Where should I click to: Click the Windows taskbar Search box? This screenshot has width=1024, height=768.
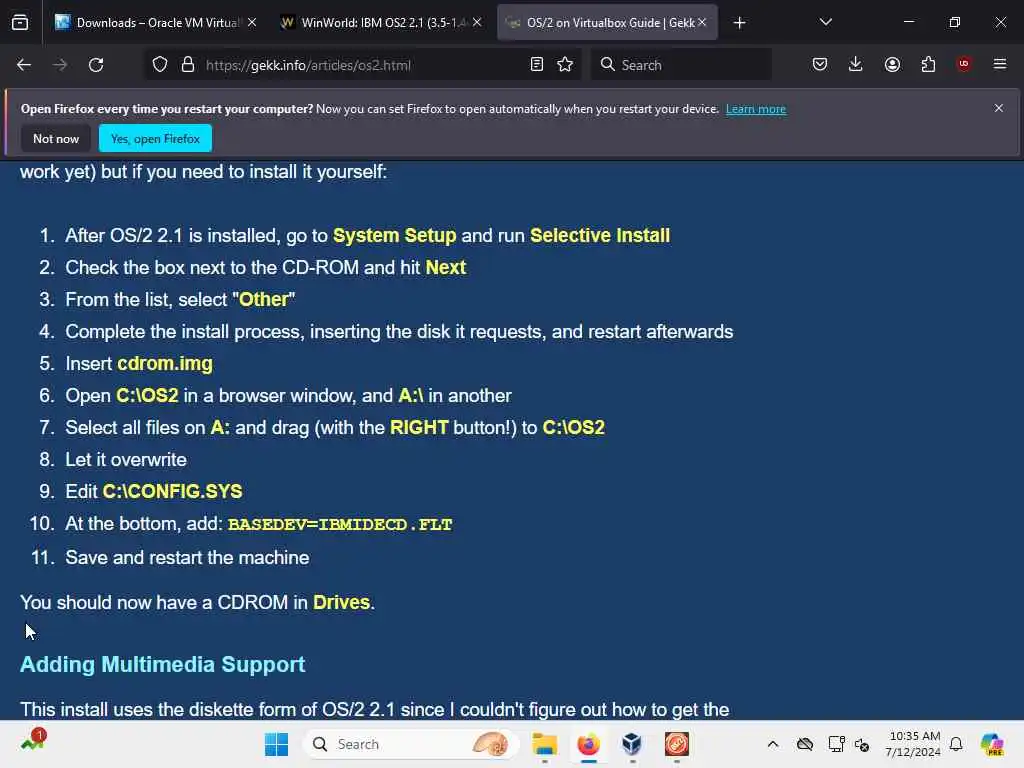click(x=411, y=744)
